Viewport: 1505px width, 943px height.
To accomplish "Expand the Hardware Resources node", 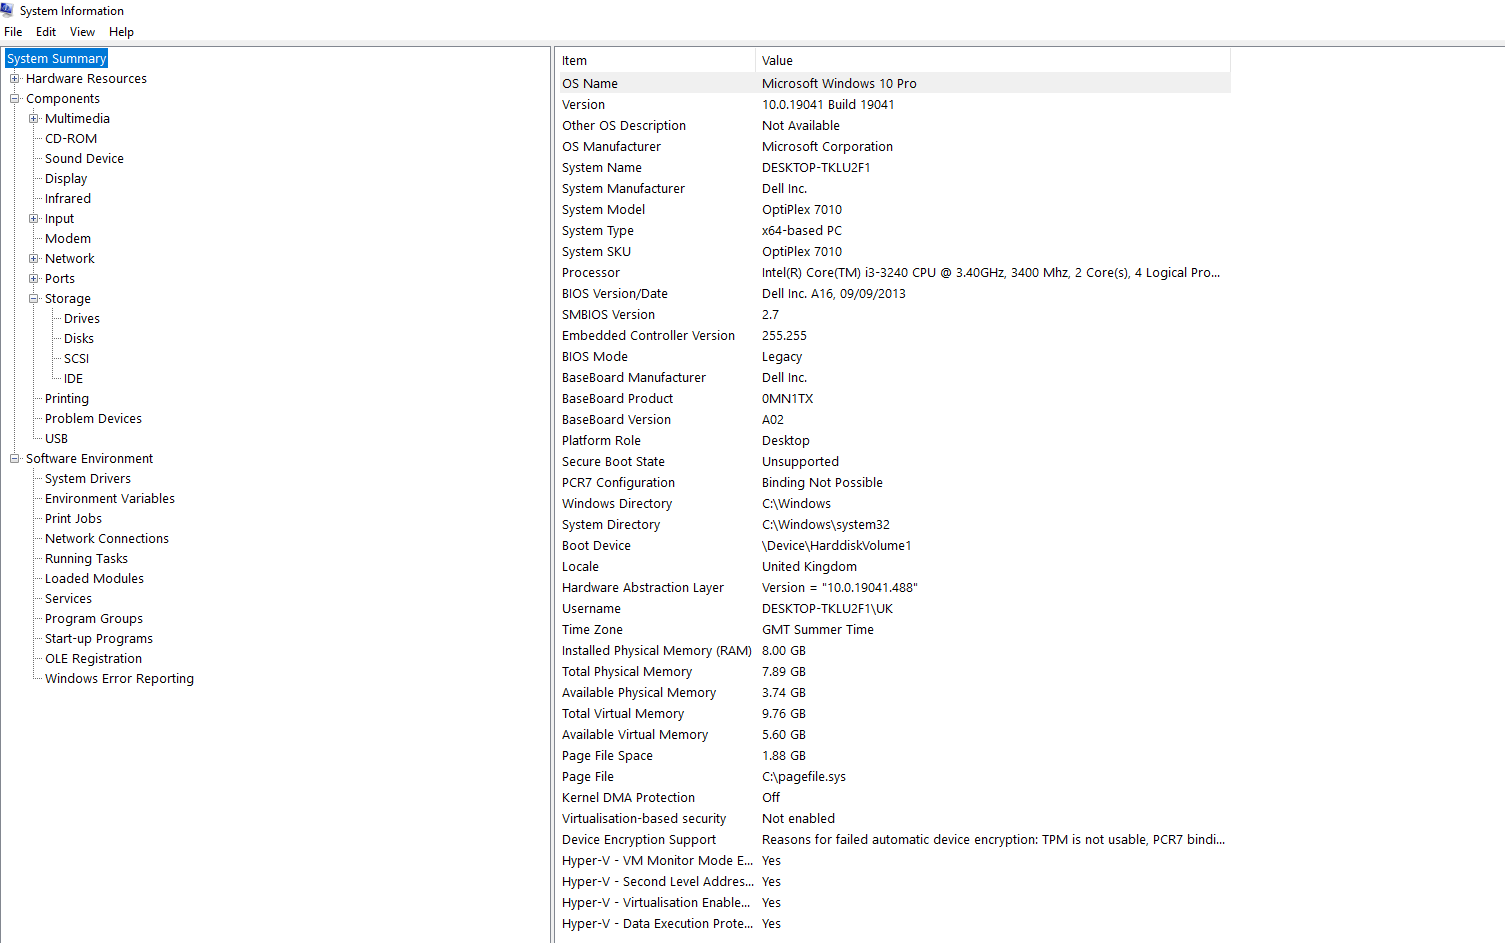I will tap(15, 79).
